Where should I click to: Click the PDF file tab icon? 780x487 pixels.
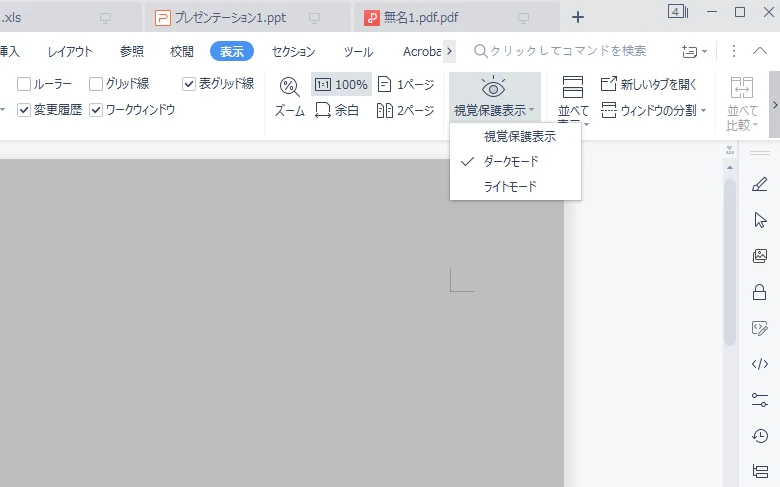[x=372, y=18]
